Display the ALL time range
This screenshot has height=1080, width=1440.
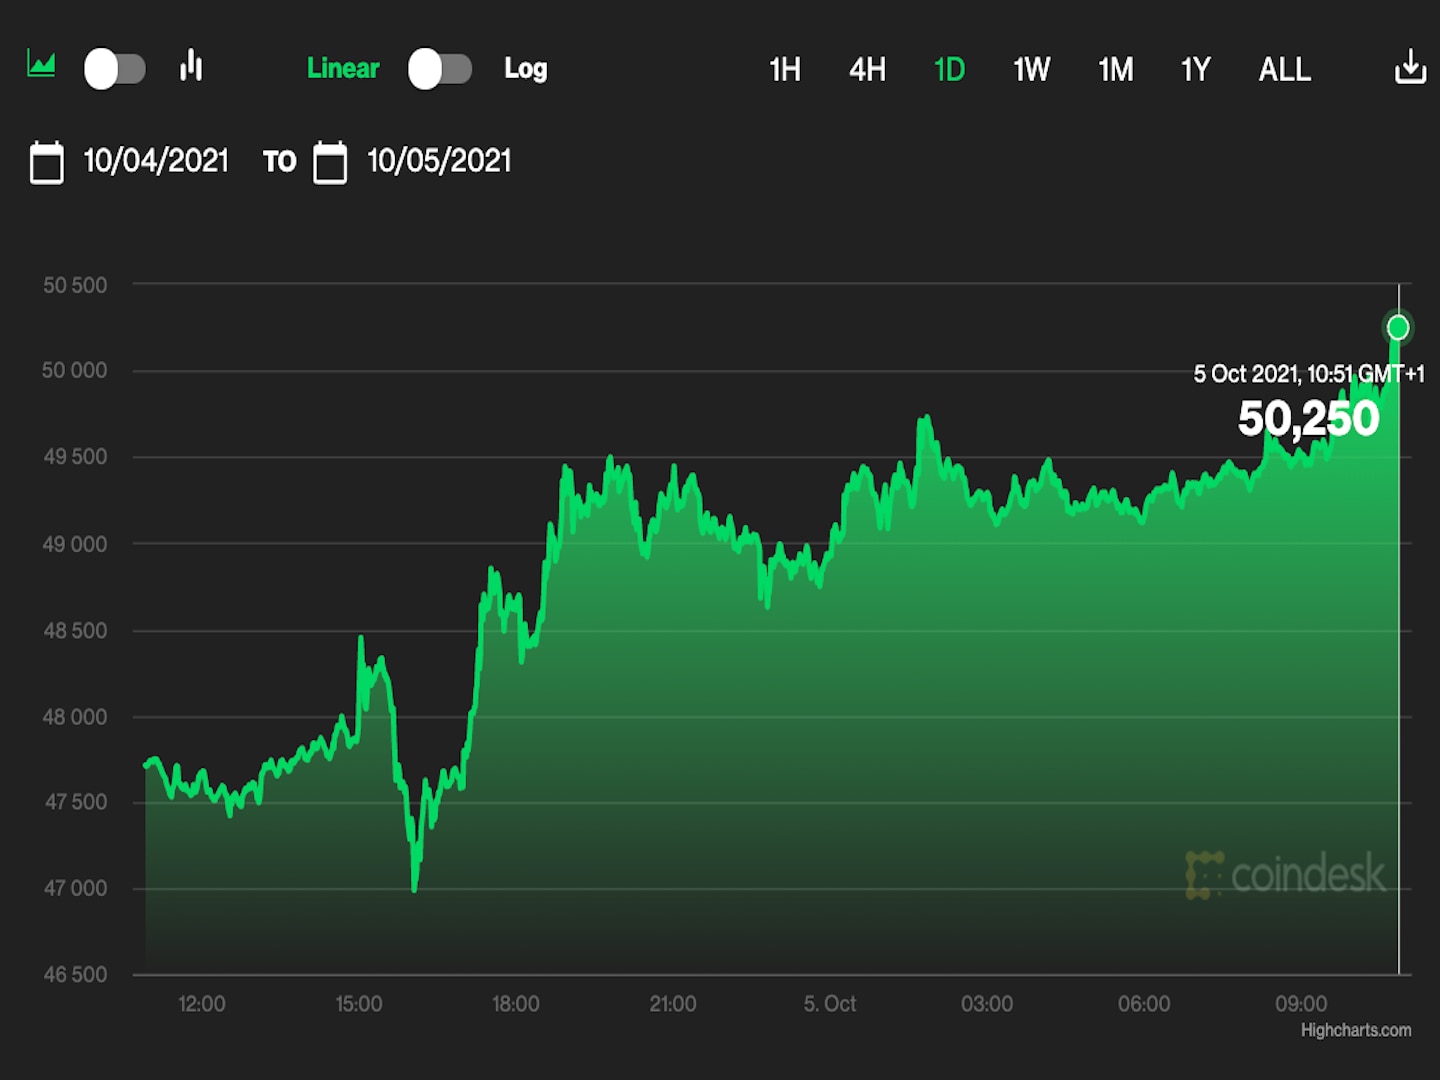pos(1284,69)
